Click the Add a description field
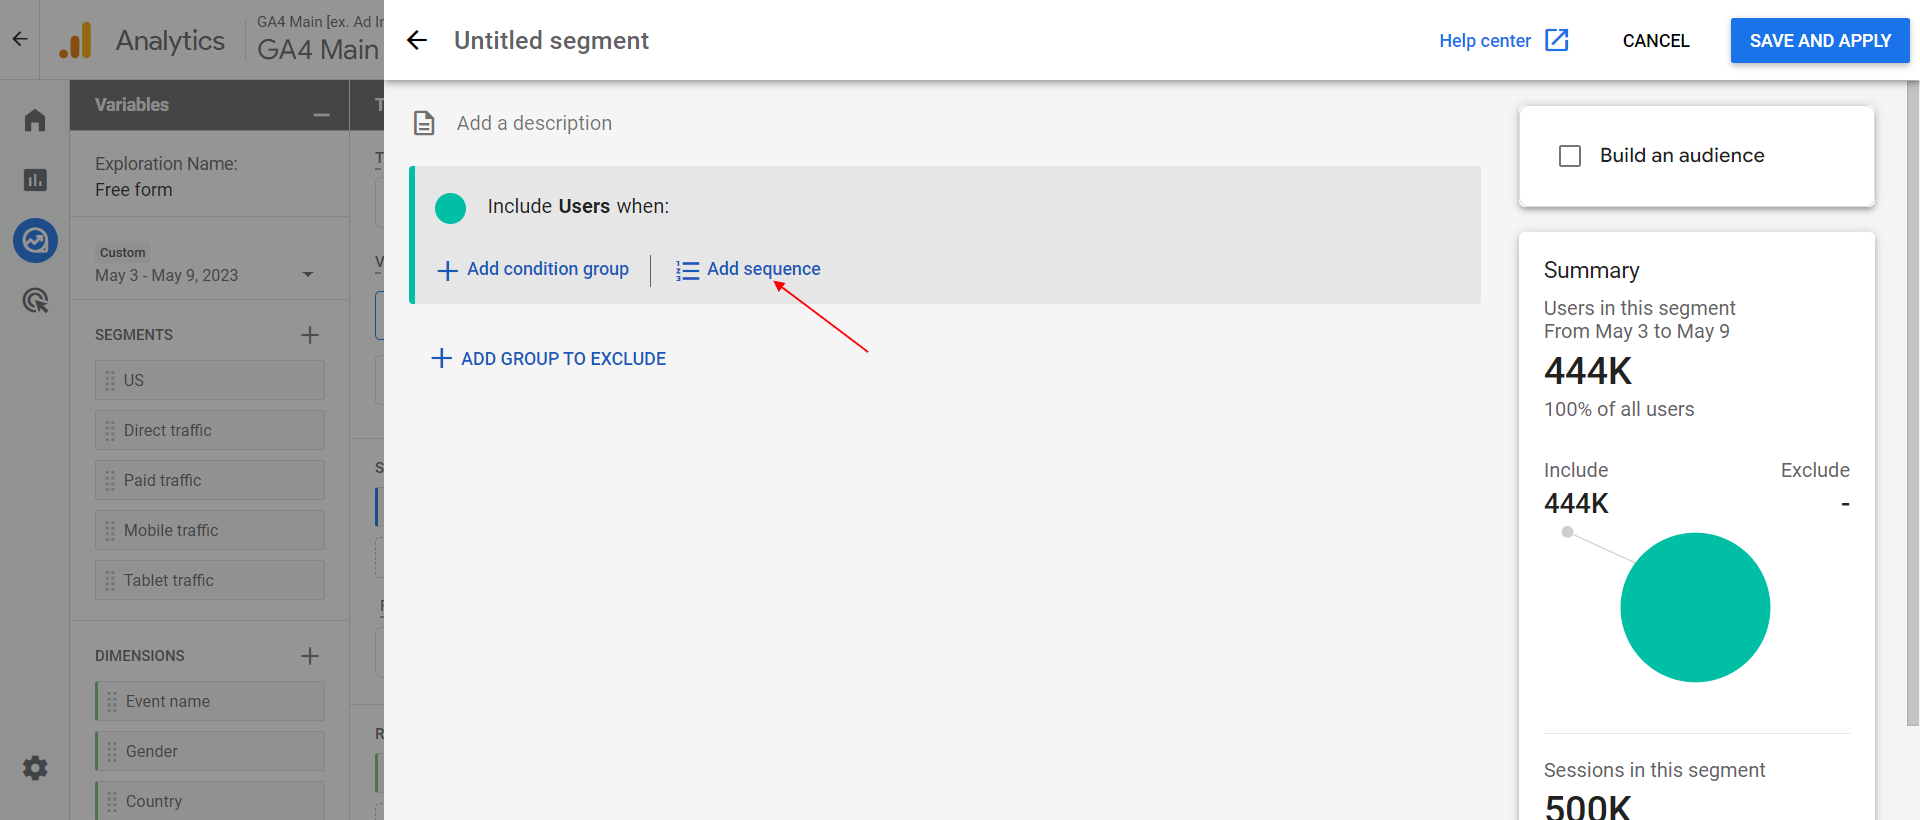 (534, 123)
